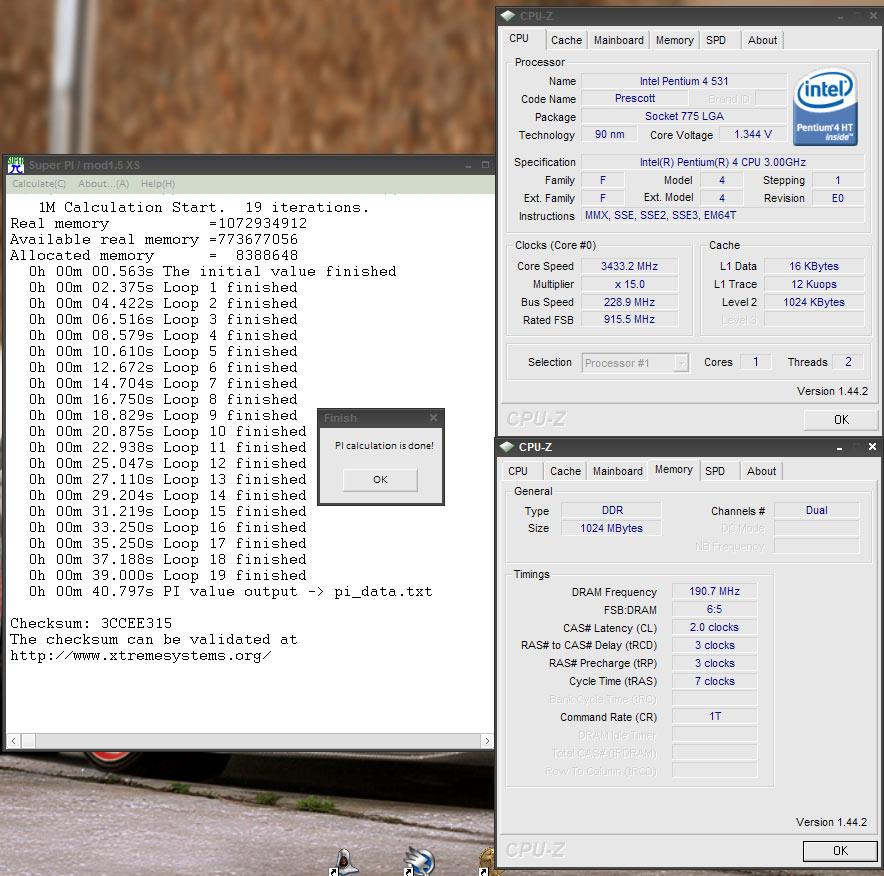The height and width of the screenshot is (876, 884).
Task: Switch to Mainboard tab in top CPU-Z window
Action: [618, 40]
